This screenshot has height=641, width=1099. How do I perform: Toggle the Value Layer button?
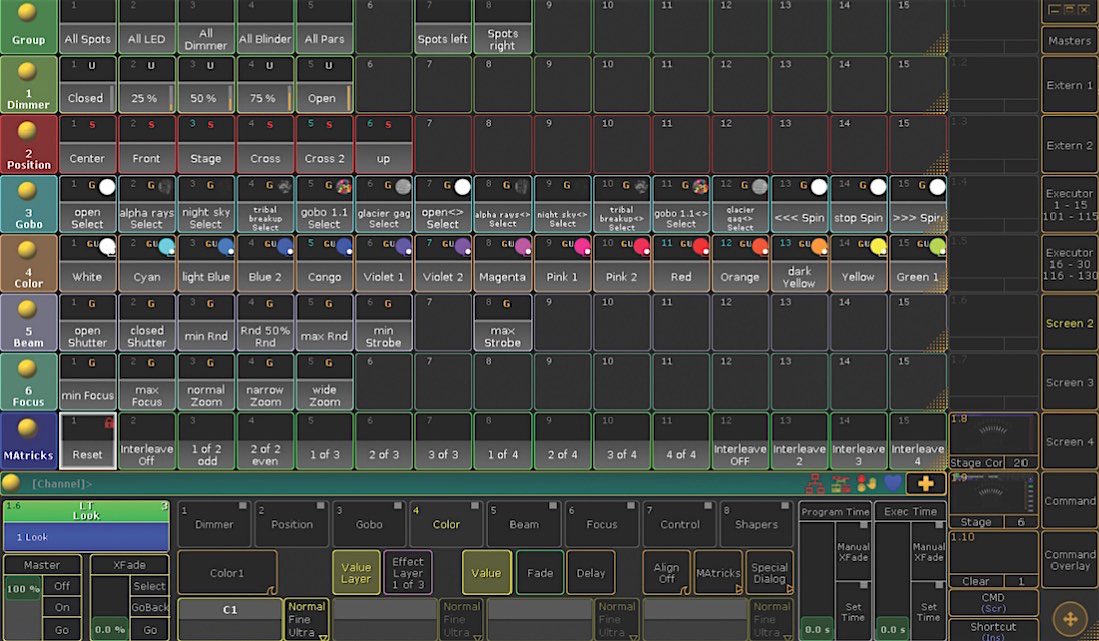356,572
